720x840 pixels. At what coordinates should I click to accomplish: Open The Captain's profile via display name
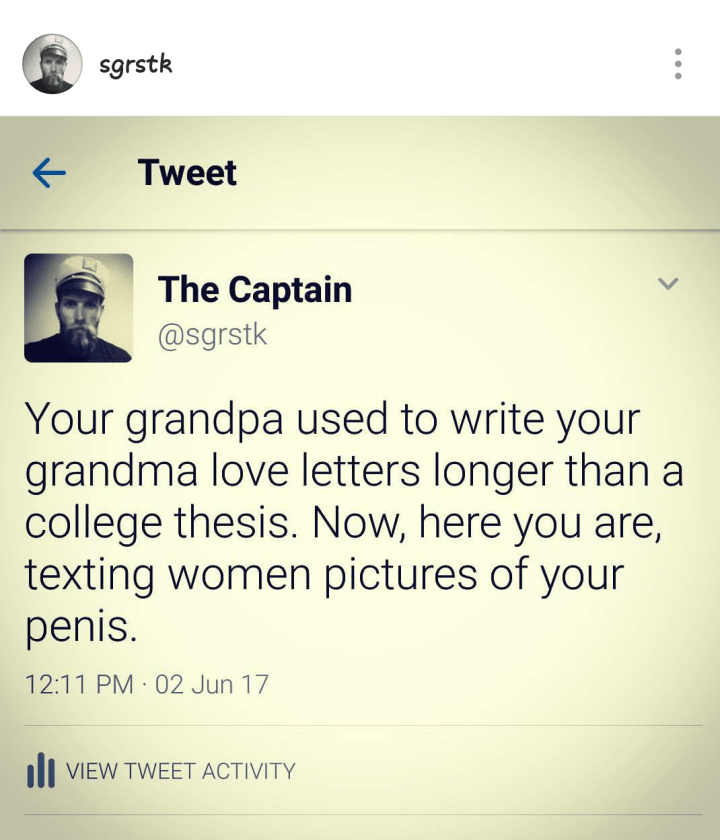point(254,289)
